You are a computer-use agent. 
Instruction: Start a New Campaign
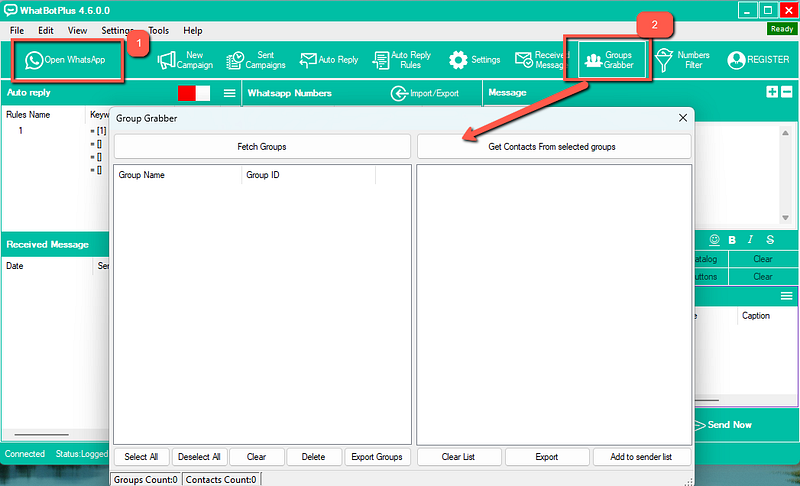click(185, 60)
